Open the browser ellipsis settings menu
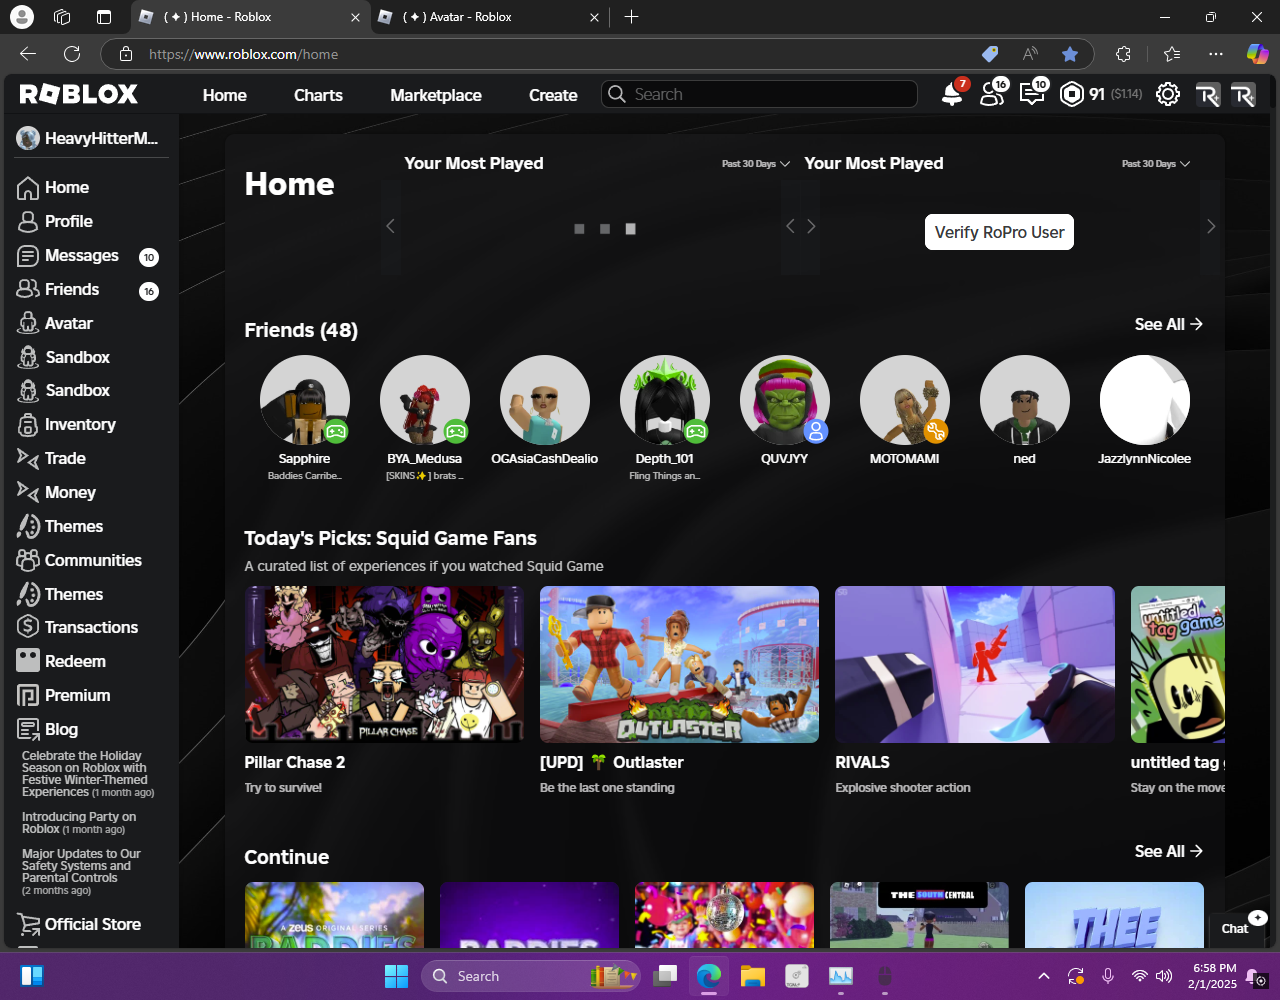The image size is (1280, 1000). 1215,54
